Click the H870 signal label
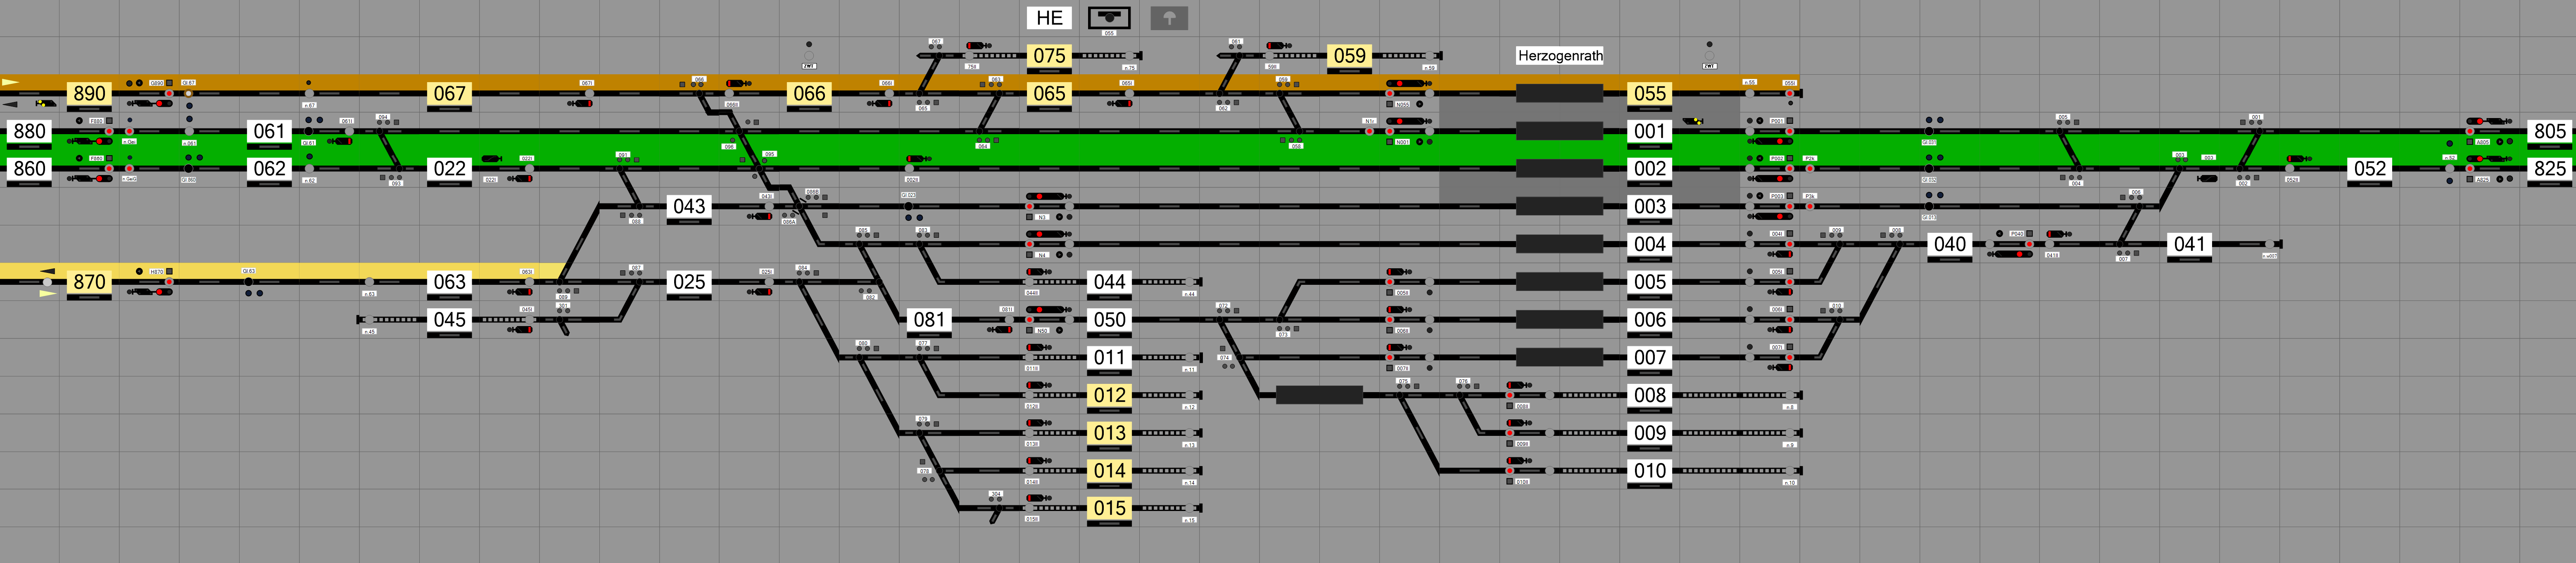Screen dimensions: 2576x563 click(156, 271)
